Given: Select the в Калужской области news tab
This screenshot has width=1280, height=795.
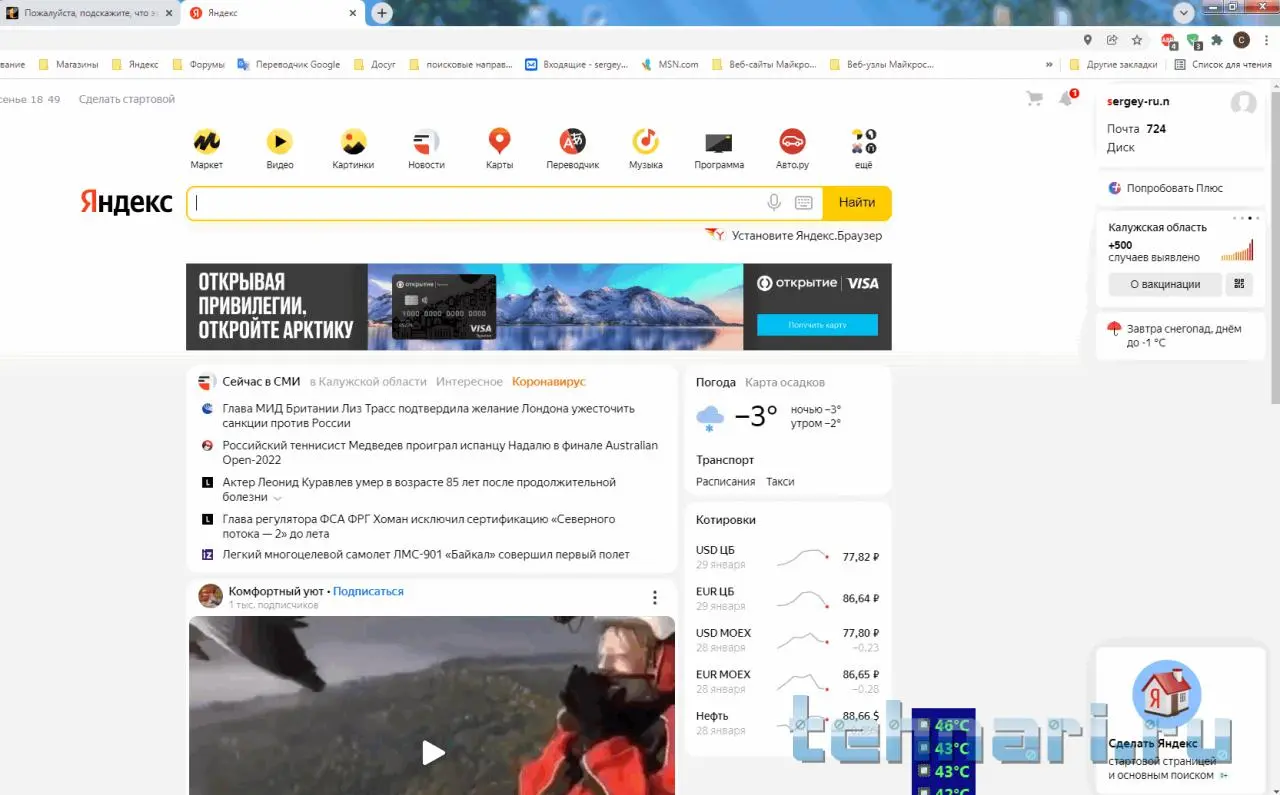Looking at the screenshot, I should [x=368, y=382].
